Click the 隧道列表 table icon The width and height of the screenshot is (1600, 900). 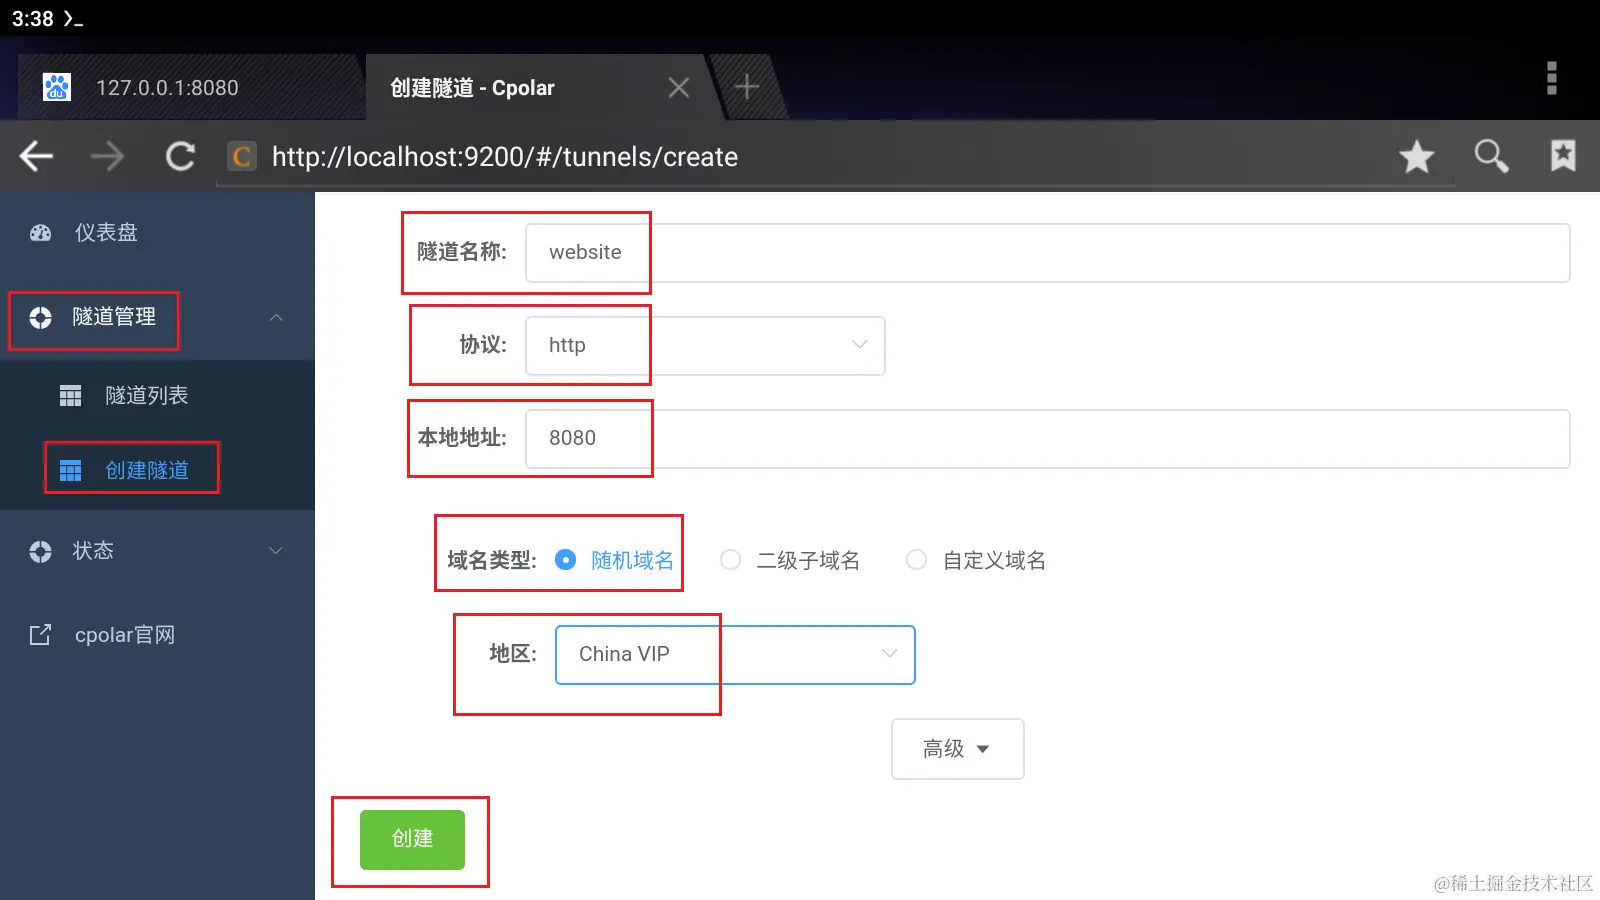tap(70, 396)
